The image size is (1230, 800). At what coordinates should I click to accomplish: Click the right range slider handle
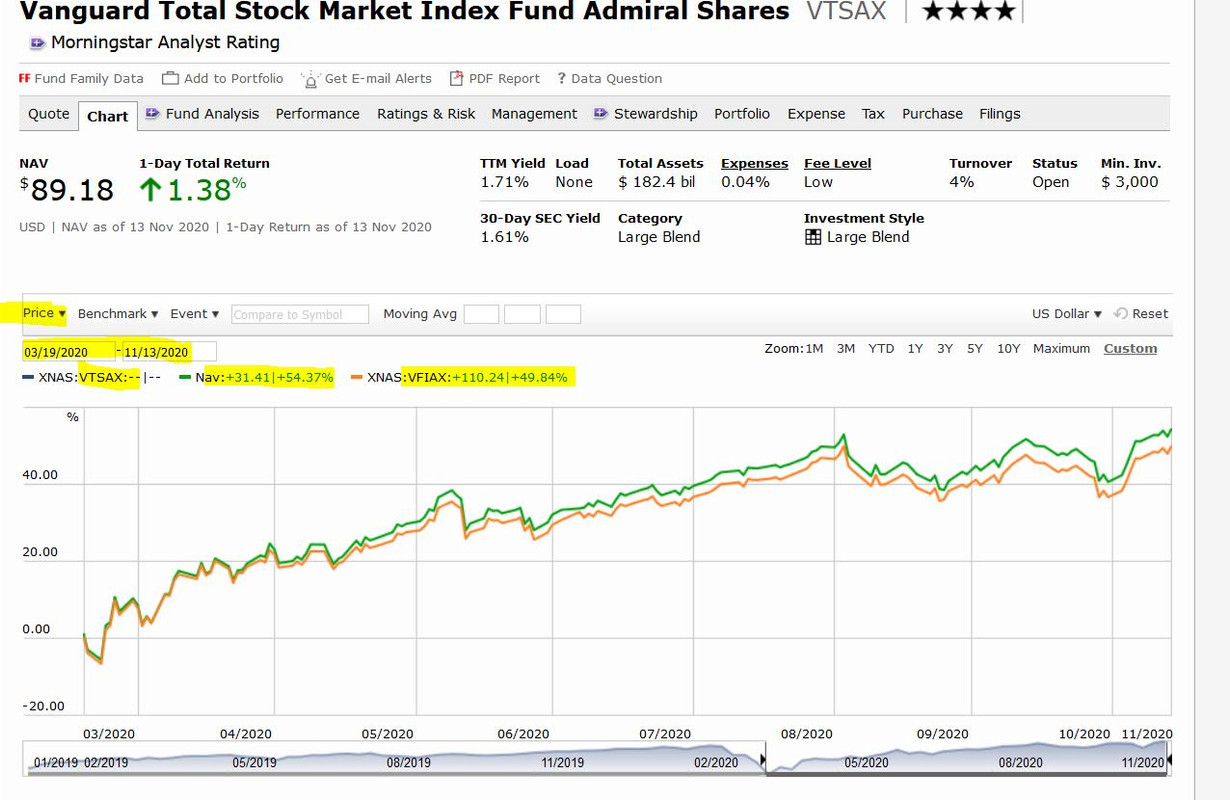(1170, 761)
